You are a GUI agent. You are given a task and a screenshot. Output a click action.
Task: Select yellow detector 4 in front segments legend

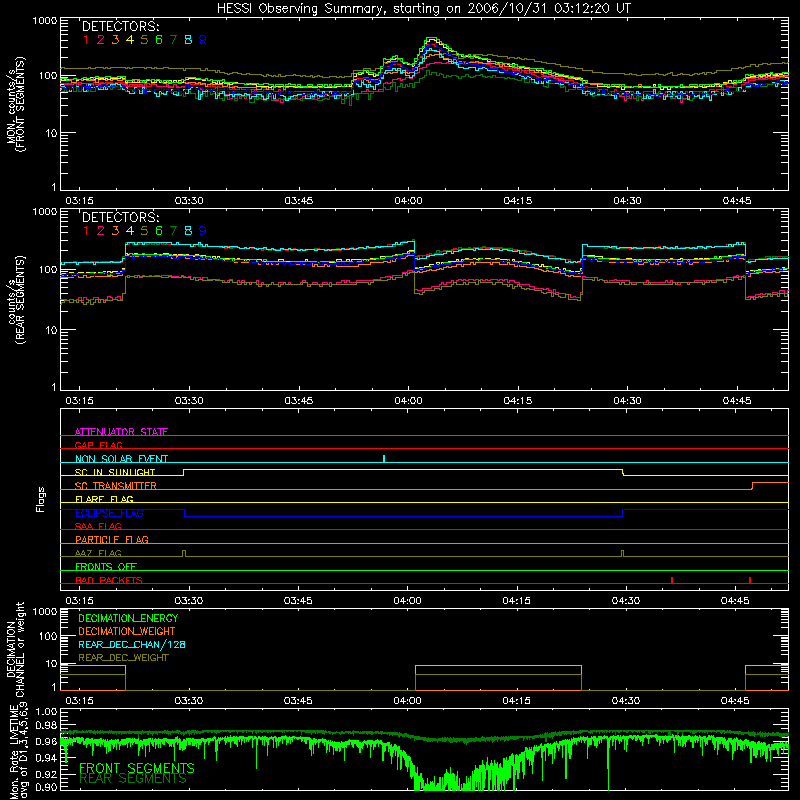(x=130, y=40)
